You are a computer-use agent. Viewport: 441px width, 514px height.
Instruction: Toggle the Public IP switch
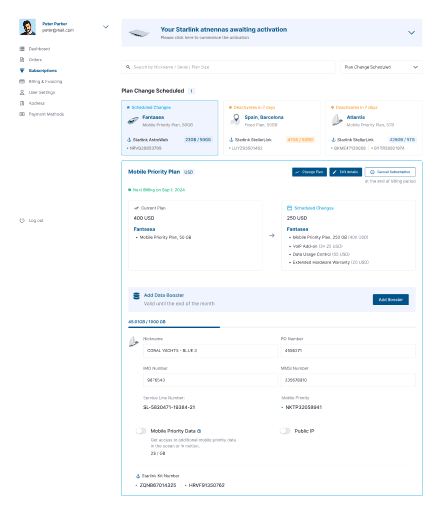pos(285,431)
